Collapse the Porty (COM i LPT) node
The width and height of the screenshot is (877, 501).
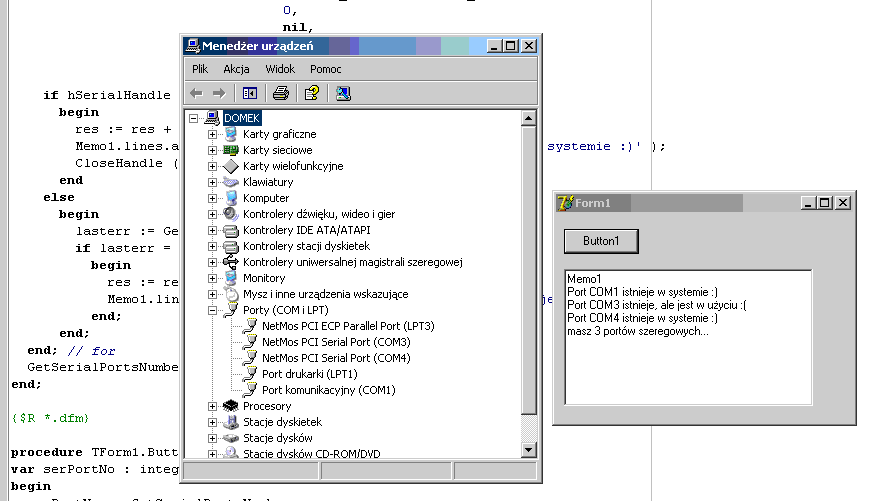pyautogui.click(x=212, y=310)
